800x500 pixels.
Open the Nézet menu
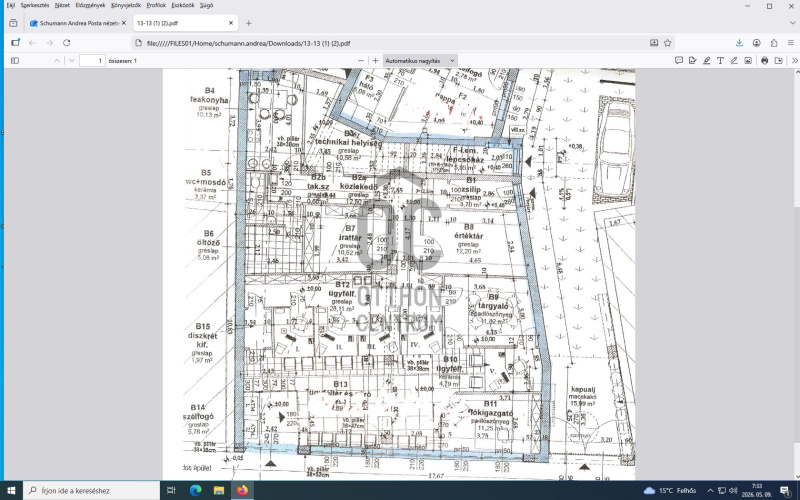(x=62, y=5)
